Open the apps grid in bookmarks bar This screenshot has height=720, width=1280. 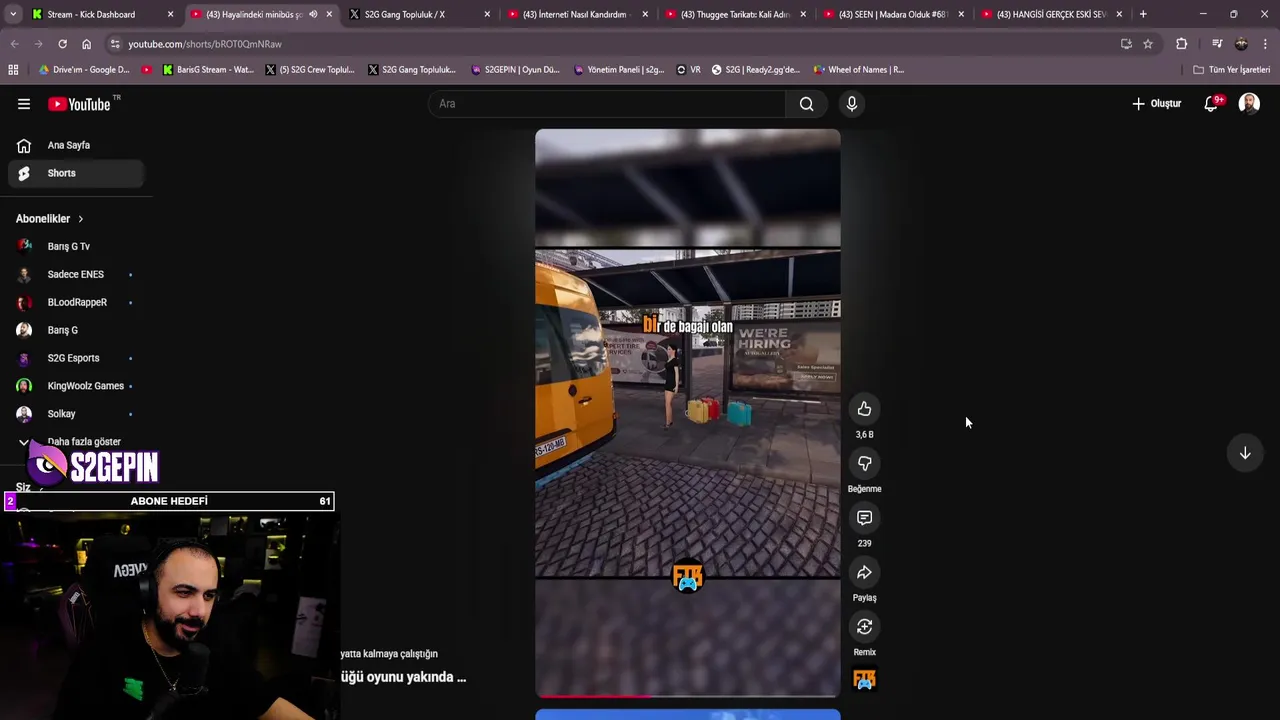click(x=13, y=70)
